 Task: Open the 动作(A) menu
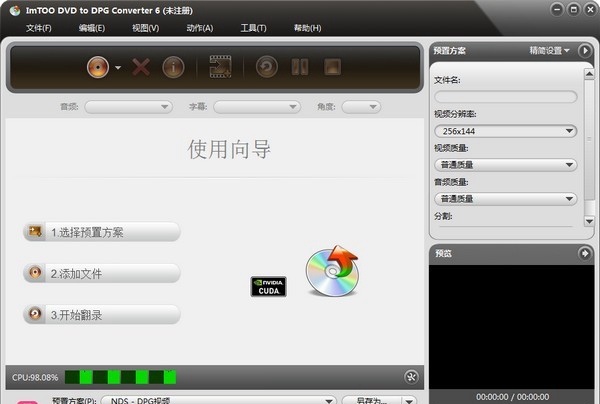click(x=200, y=28)
